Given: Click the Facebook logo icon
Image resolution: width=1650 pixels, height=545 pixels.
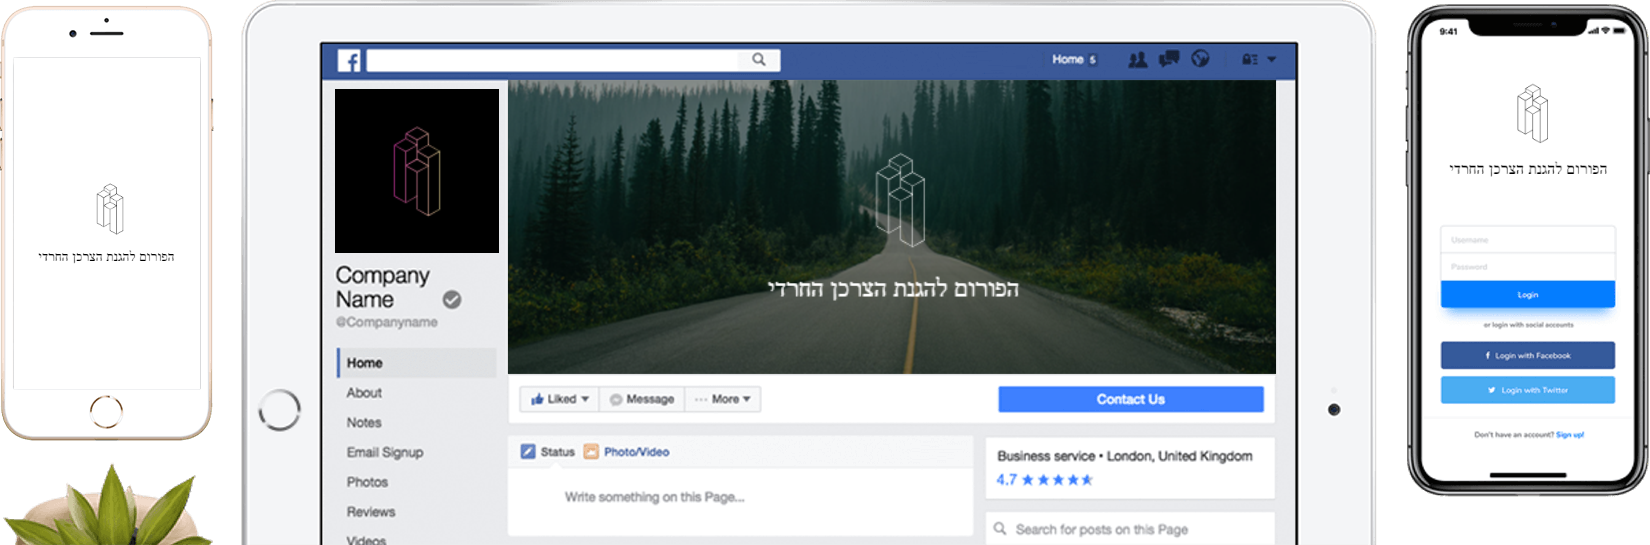Looking at the screenshot, I should coord(349,61).
